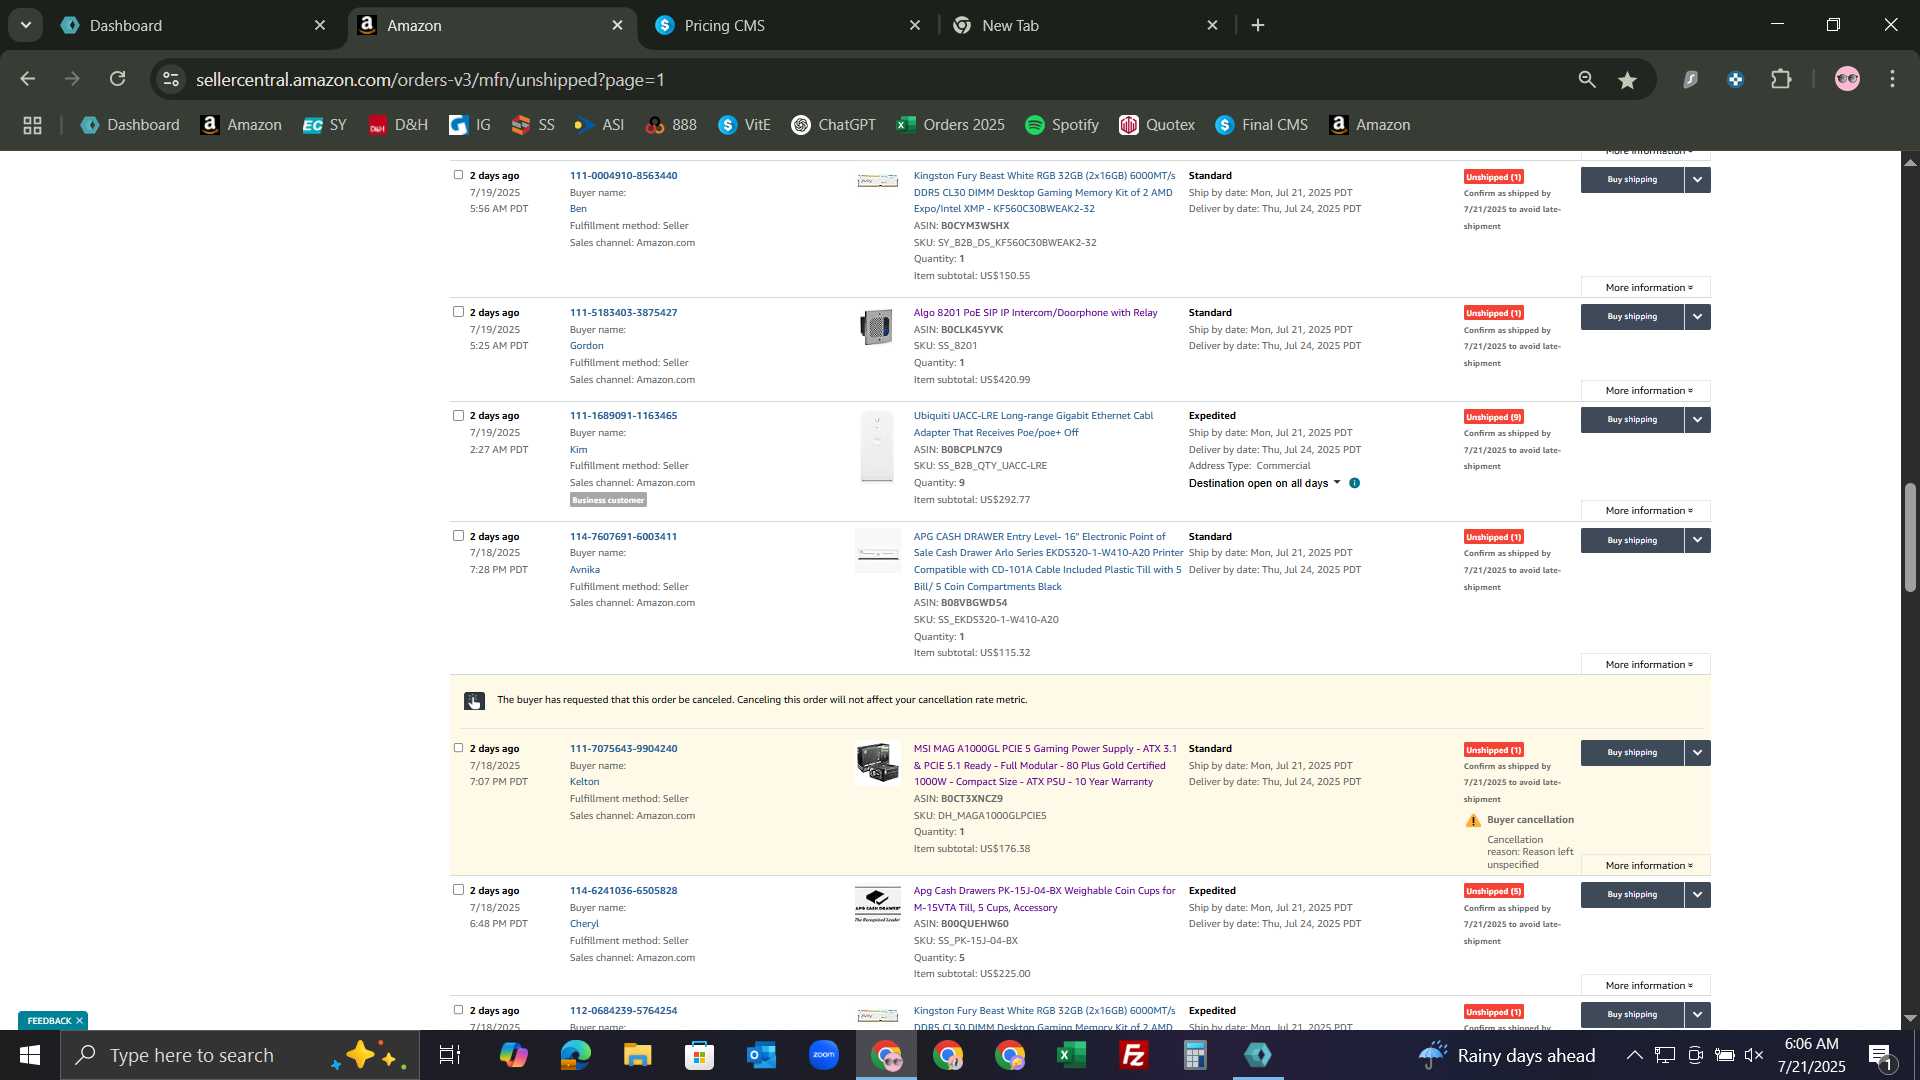Open the Dashboard bookmark
This screenshot has height=1080, width=1920.
point(131,125)
